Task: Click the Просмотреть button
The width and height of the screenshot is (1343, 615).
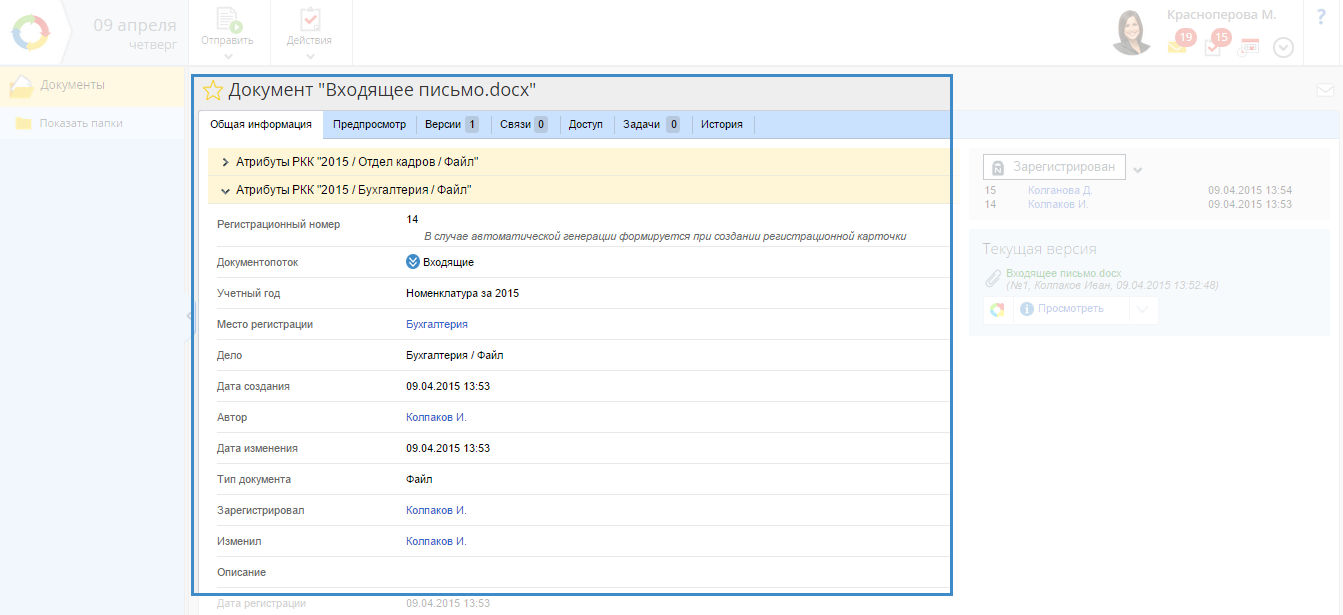Action: 1070,309
